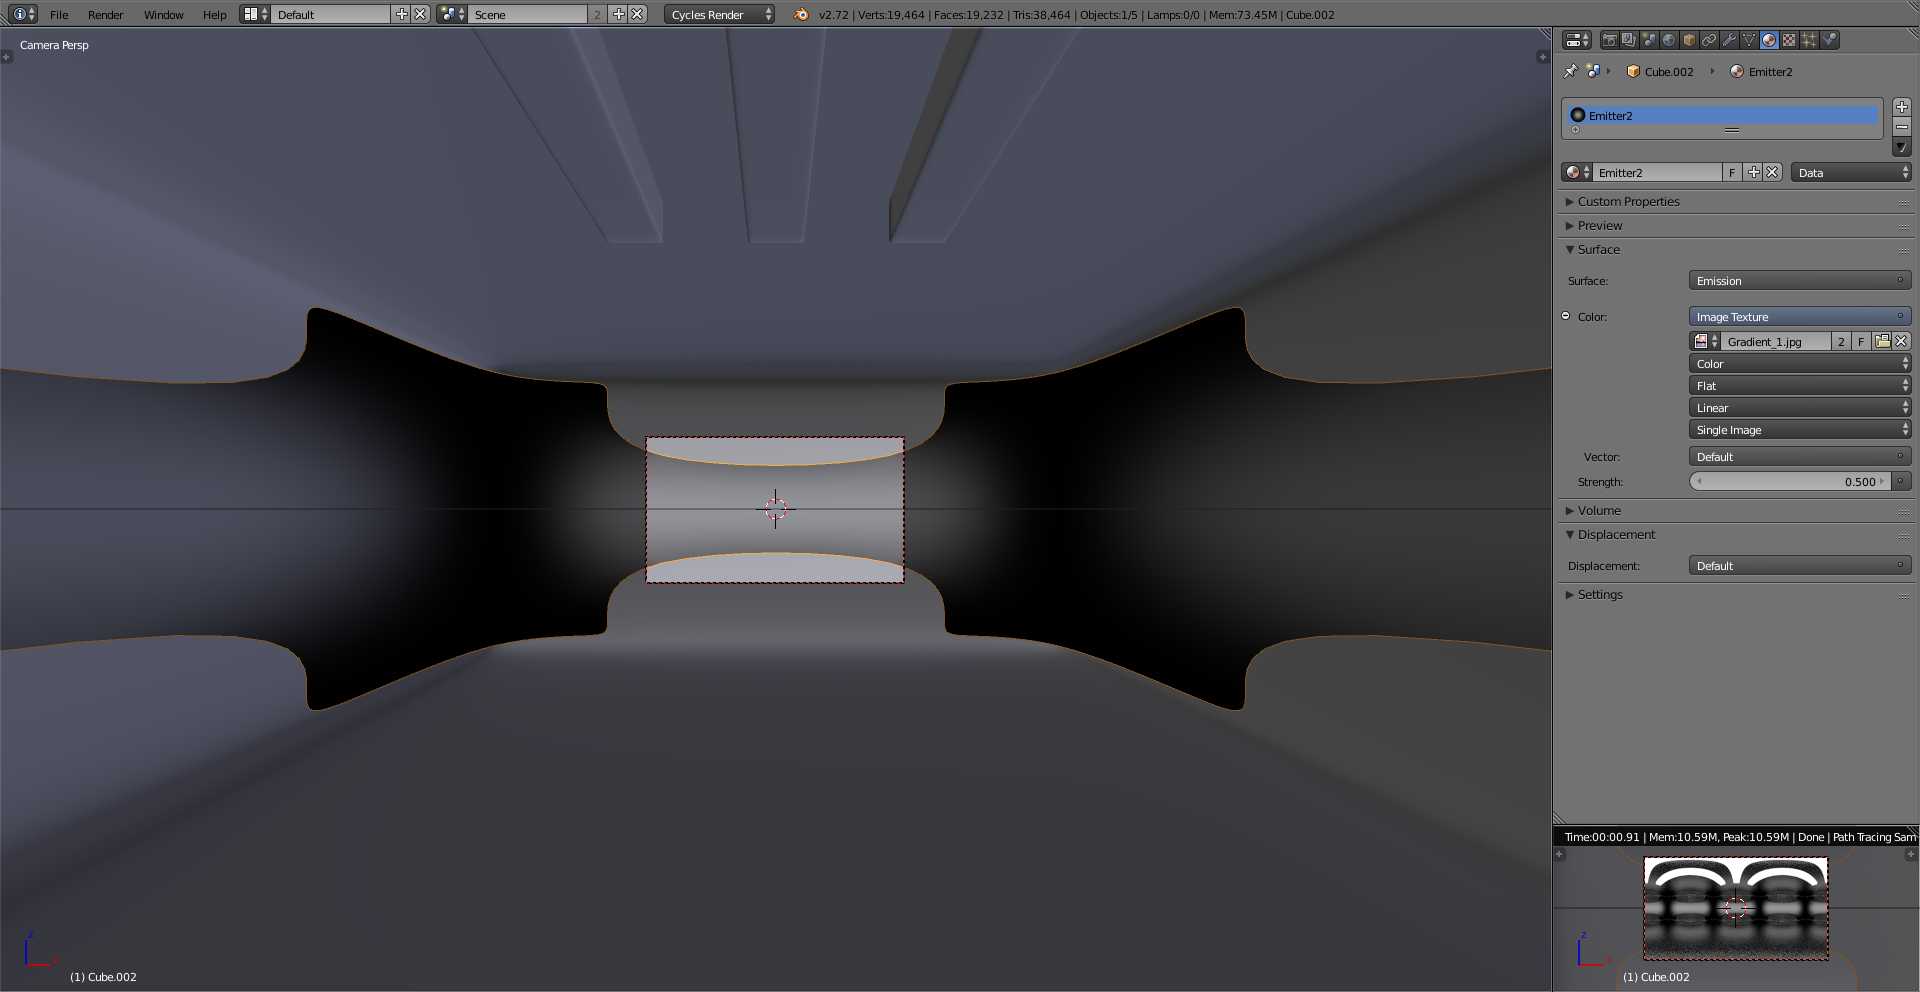The height and width of the screenshot is (992, 1920).
Task: Open the Displacement Default selector
Action: pos(1800,565)
